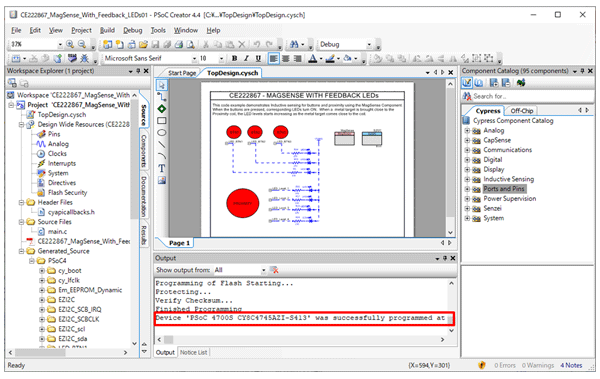This screenshot has height=379, width=600.
Task: Toggle Align Right text alignment
Action: tap(297, 58)
